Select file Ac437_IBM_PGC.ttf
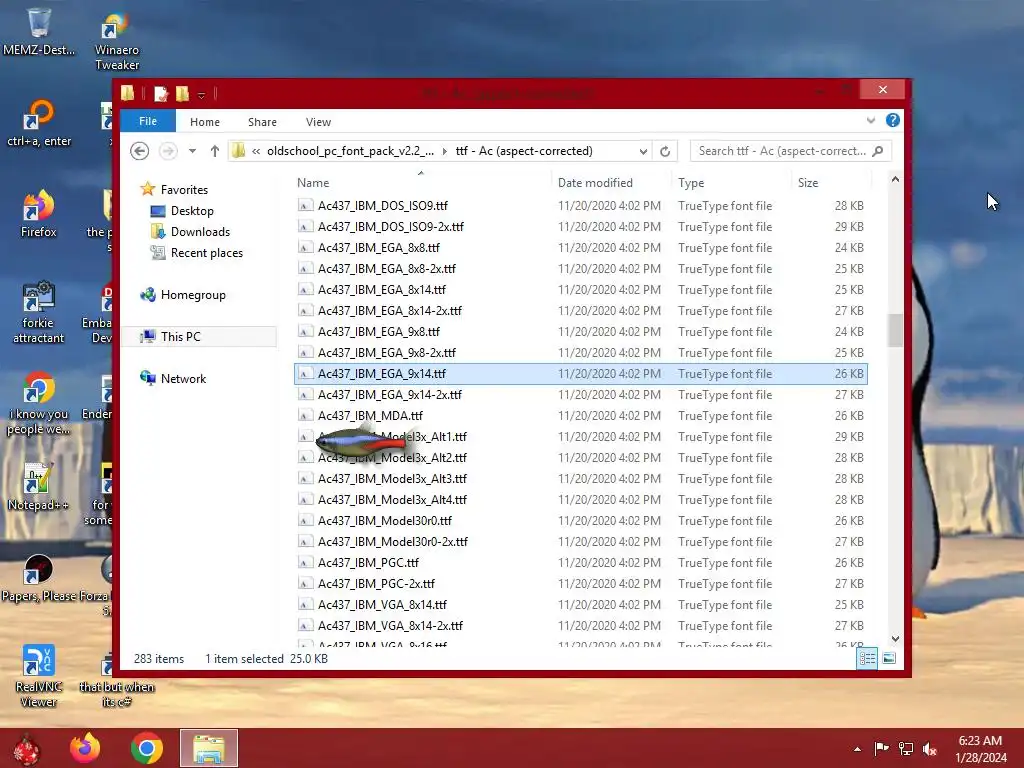This screenshot has height=768, width=1024. click(581, 562)
